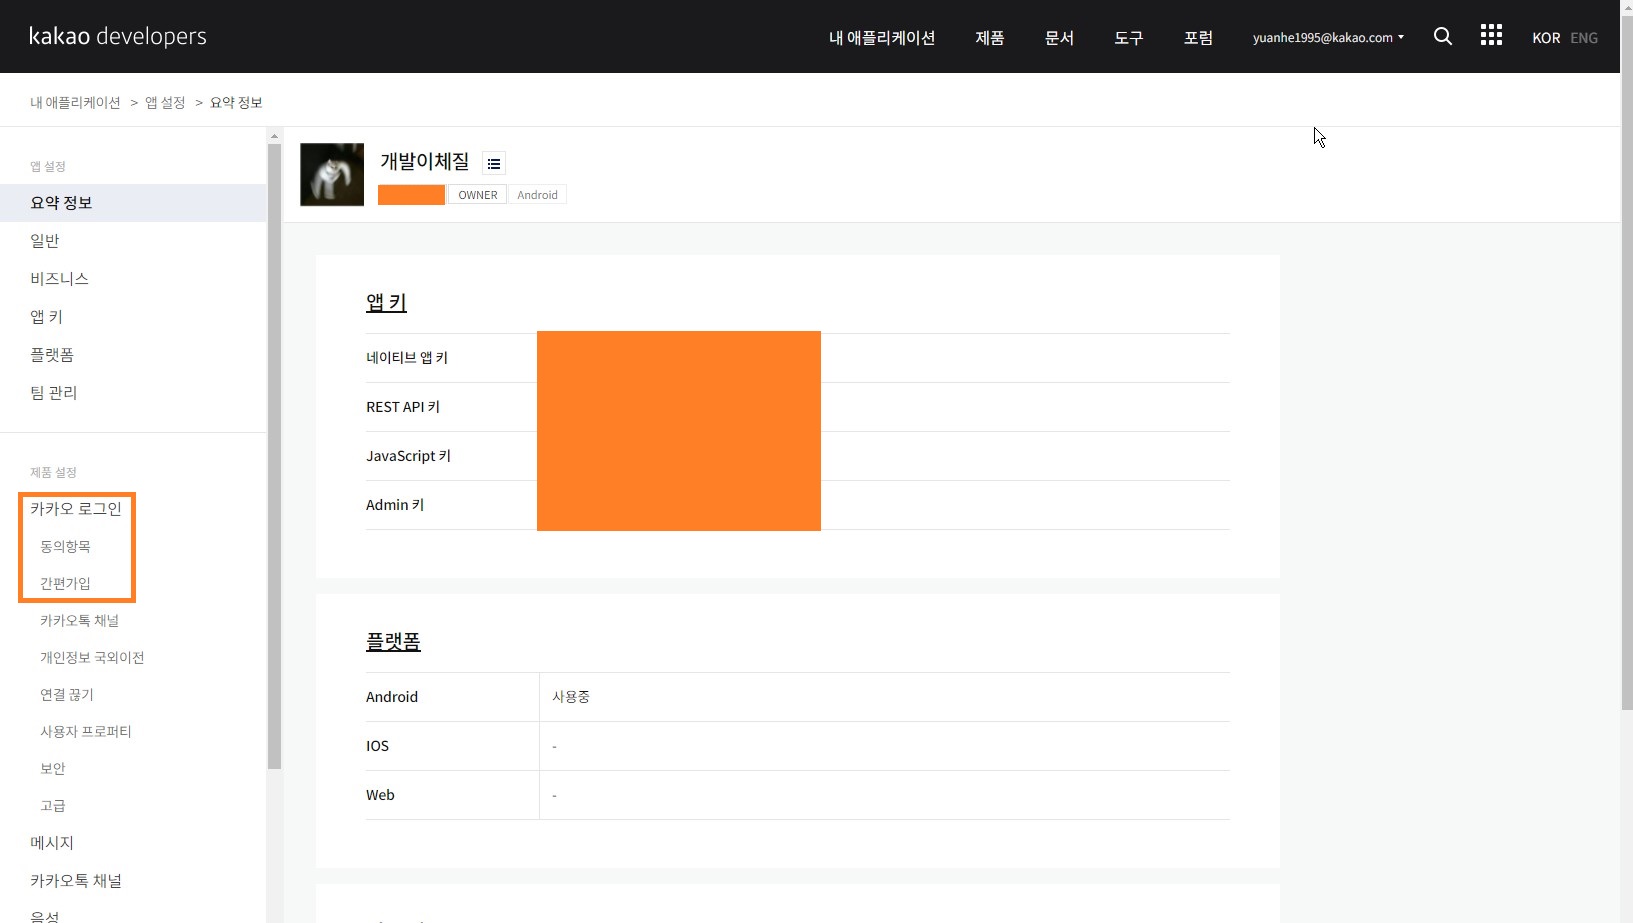Viewport: 1633px width, 923px height.
Task: Click the JavaScript 키 row label
Action: [x=408, y=456]
